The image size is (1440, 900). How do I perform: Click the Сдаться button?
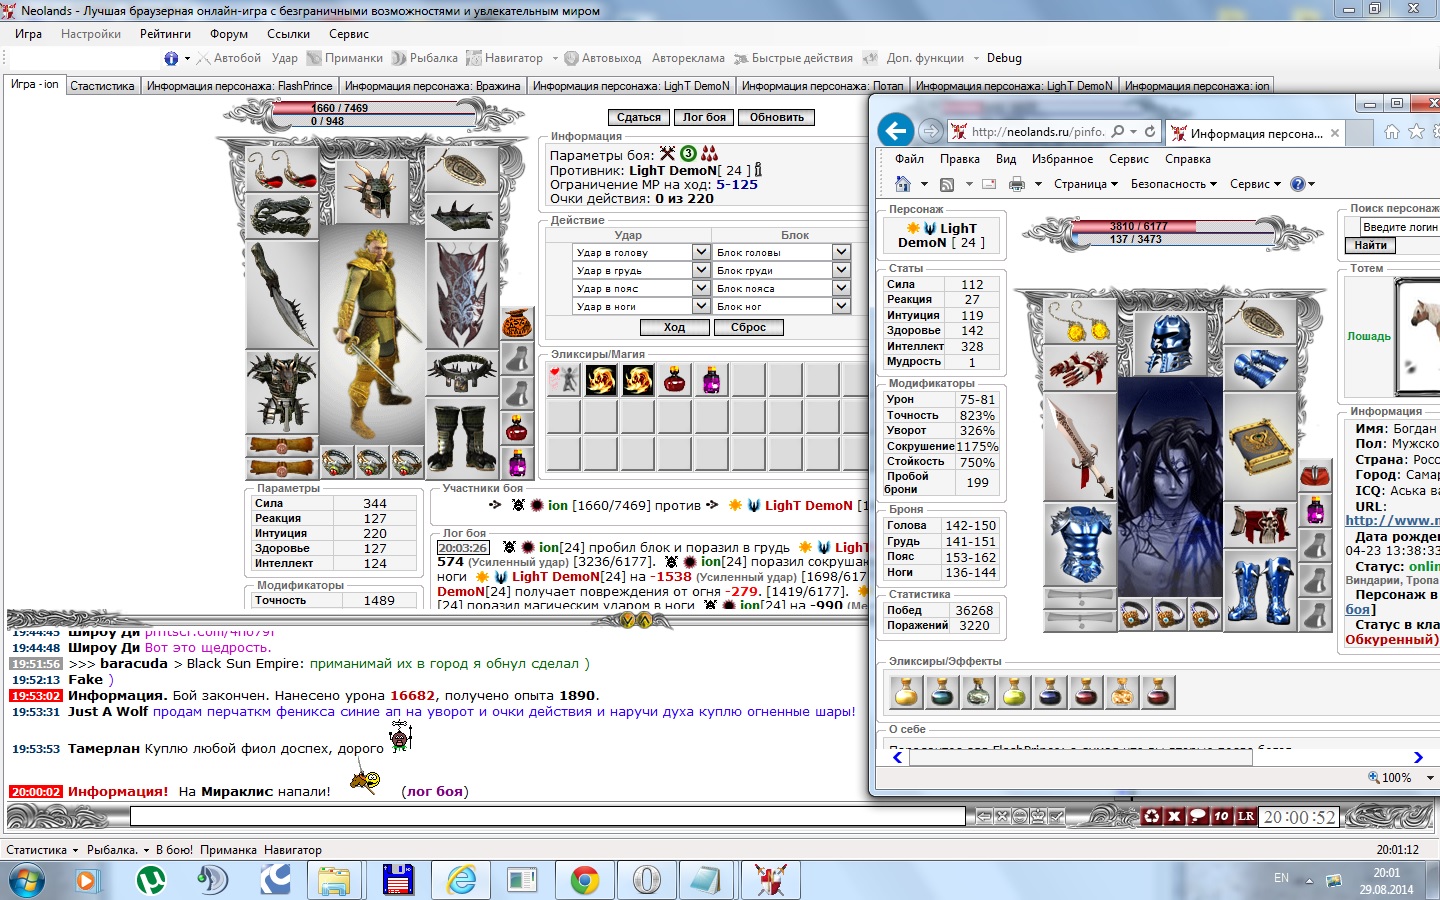click(639, 117)
